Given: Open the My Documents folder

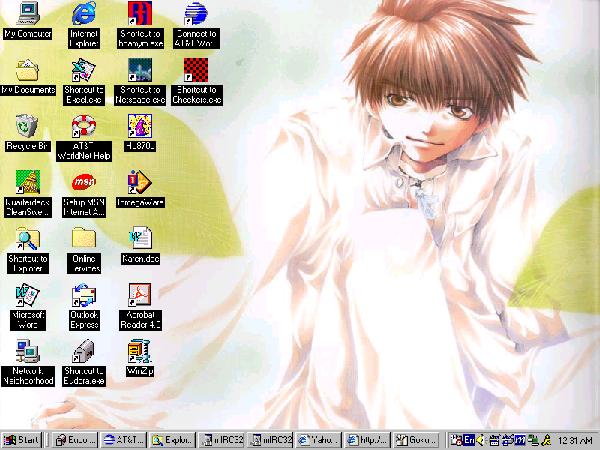Looking at the screenshot, I should pyautogui.click(x=27, y=70).
